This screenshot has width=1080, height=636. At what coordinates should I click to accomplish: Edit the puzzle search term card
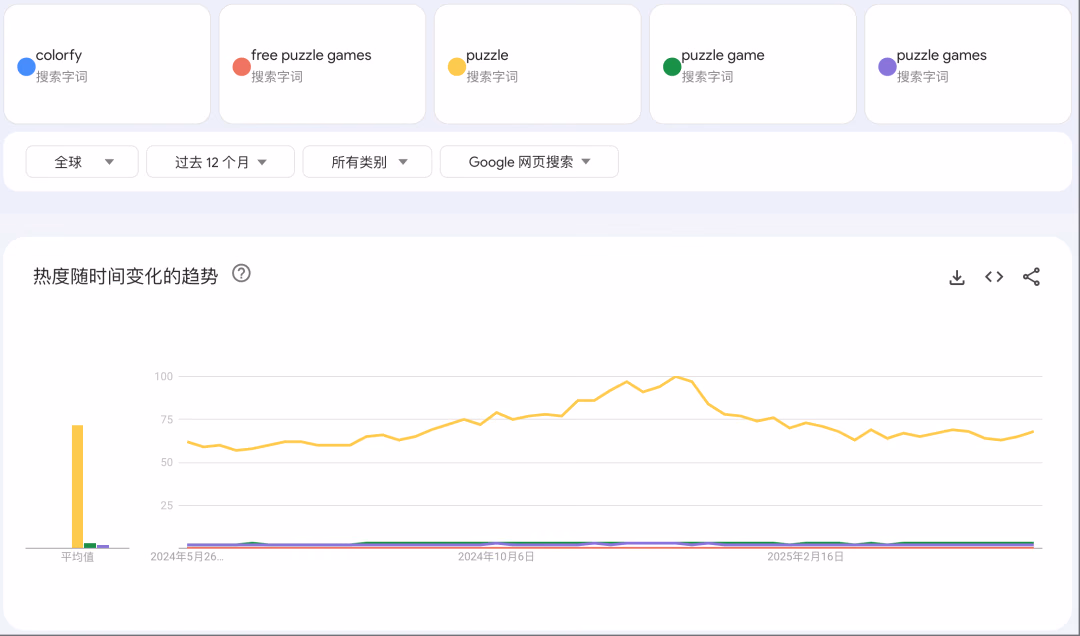[537, 65]
